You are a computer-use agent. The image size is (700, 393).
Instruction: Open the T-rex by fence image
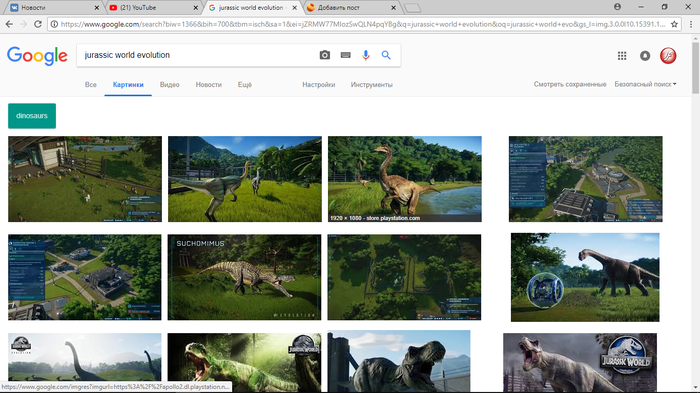[399, 362]
